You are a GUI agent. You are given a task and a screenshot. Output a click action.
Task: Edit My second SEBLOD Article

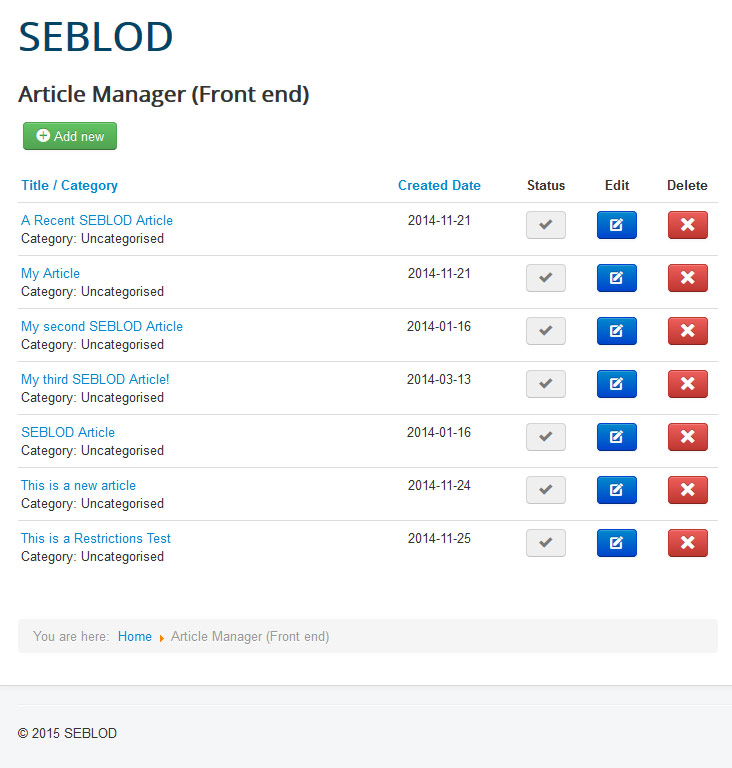coord(616,331)
